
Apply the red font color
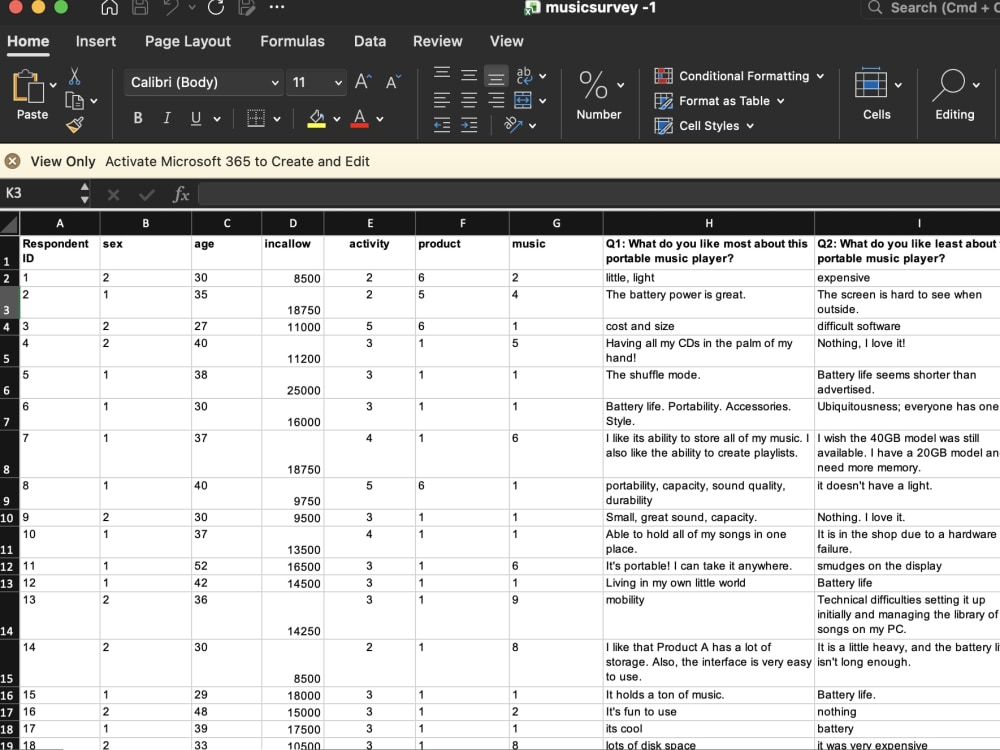(360, 119)
